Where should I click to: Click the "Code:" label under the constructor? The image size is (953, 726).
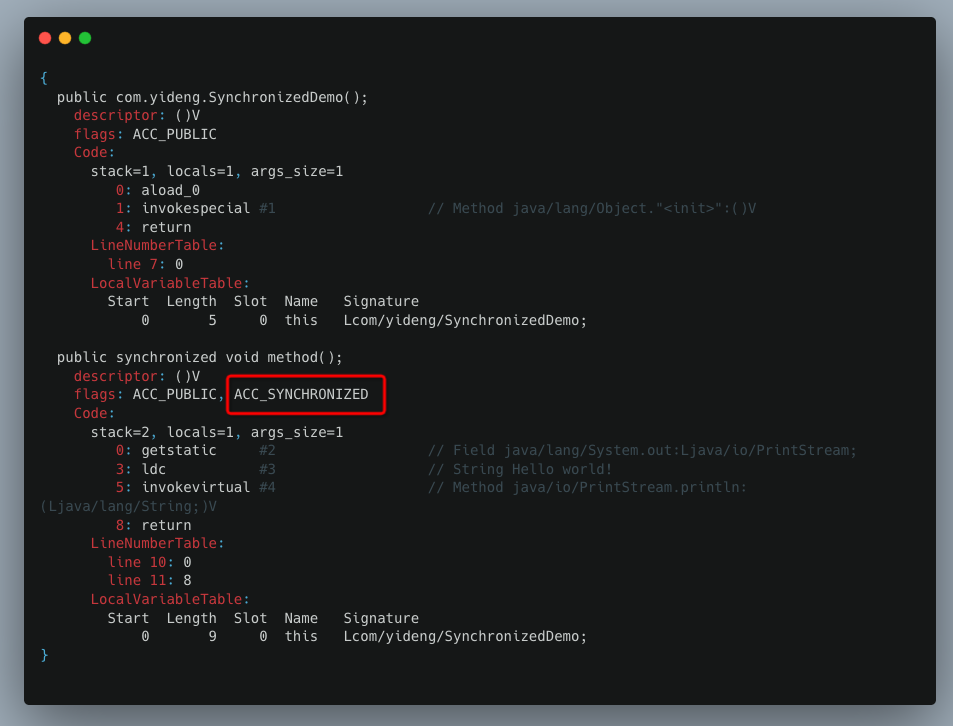tap(94, 152)
